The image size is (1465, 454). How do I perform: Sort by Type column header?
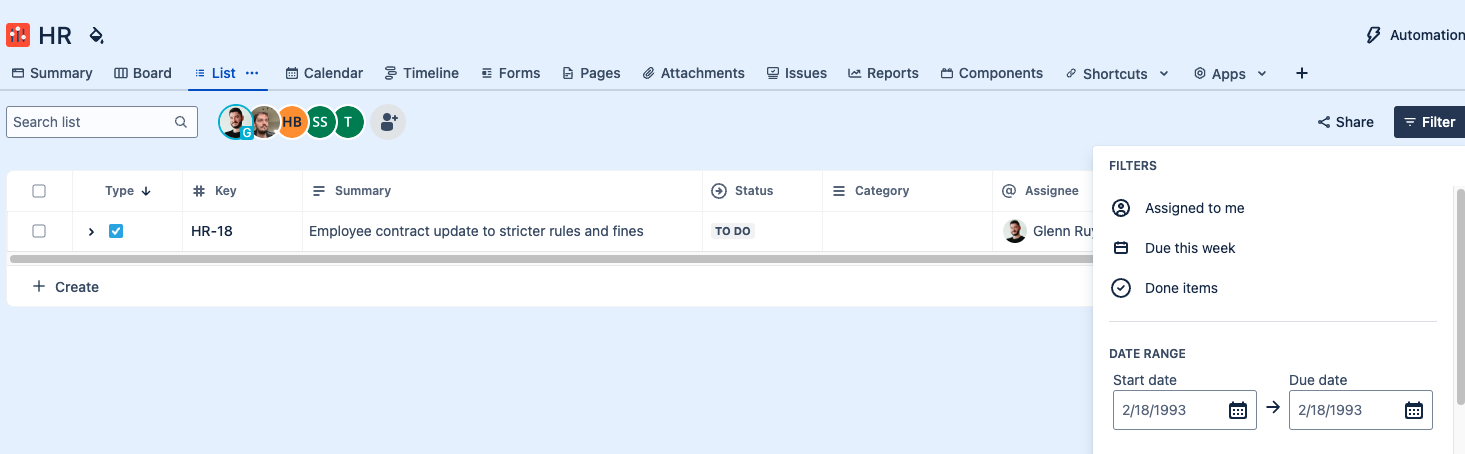128,191
